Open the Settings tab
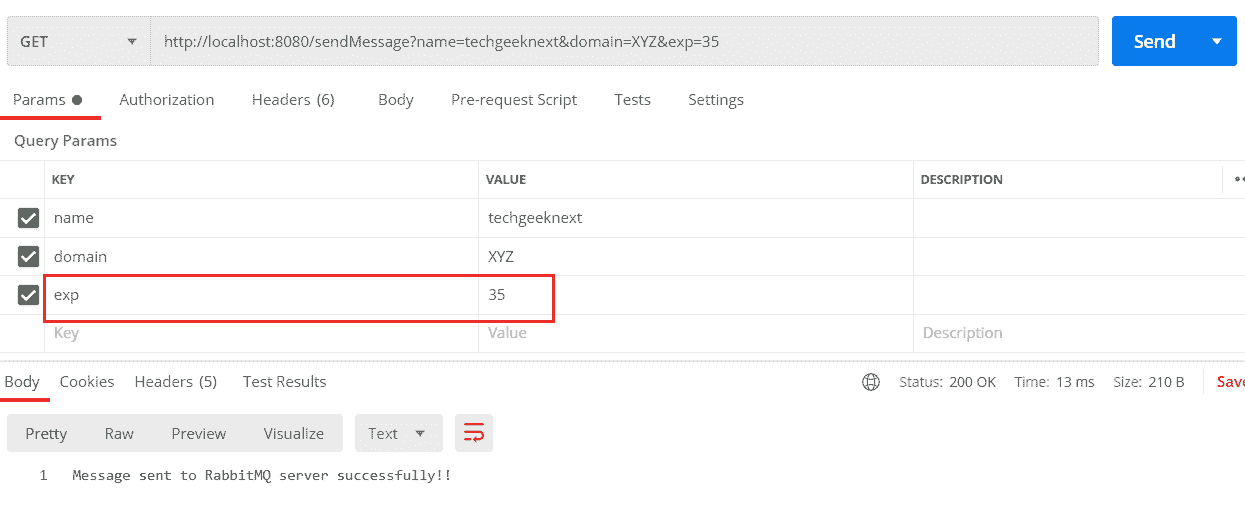Image resolution: width=1245 pixels, height=505 pixels. tap(716, 100)
